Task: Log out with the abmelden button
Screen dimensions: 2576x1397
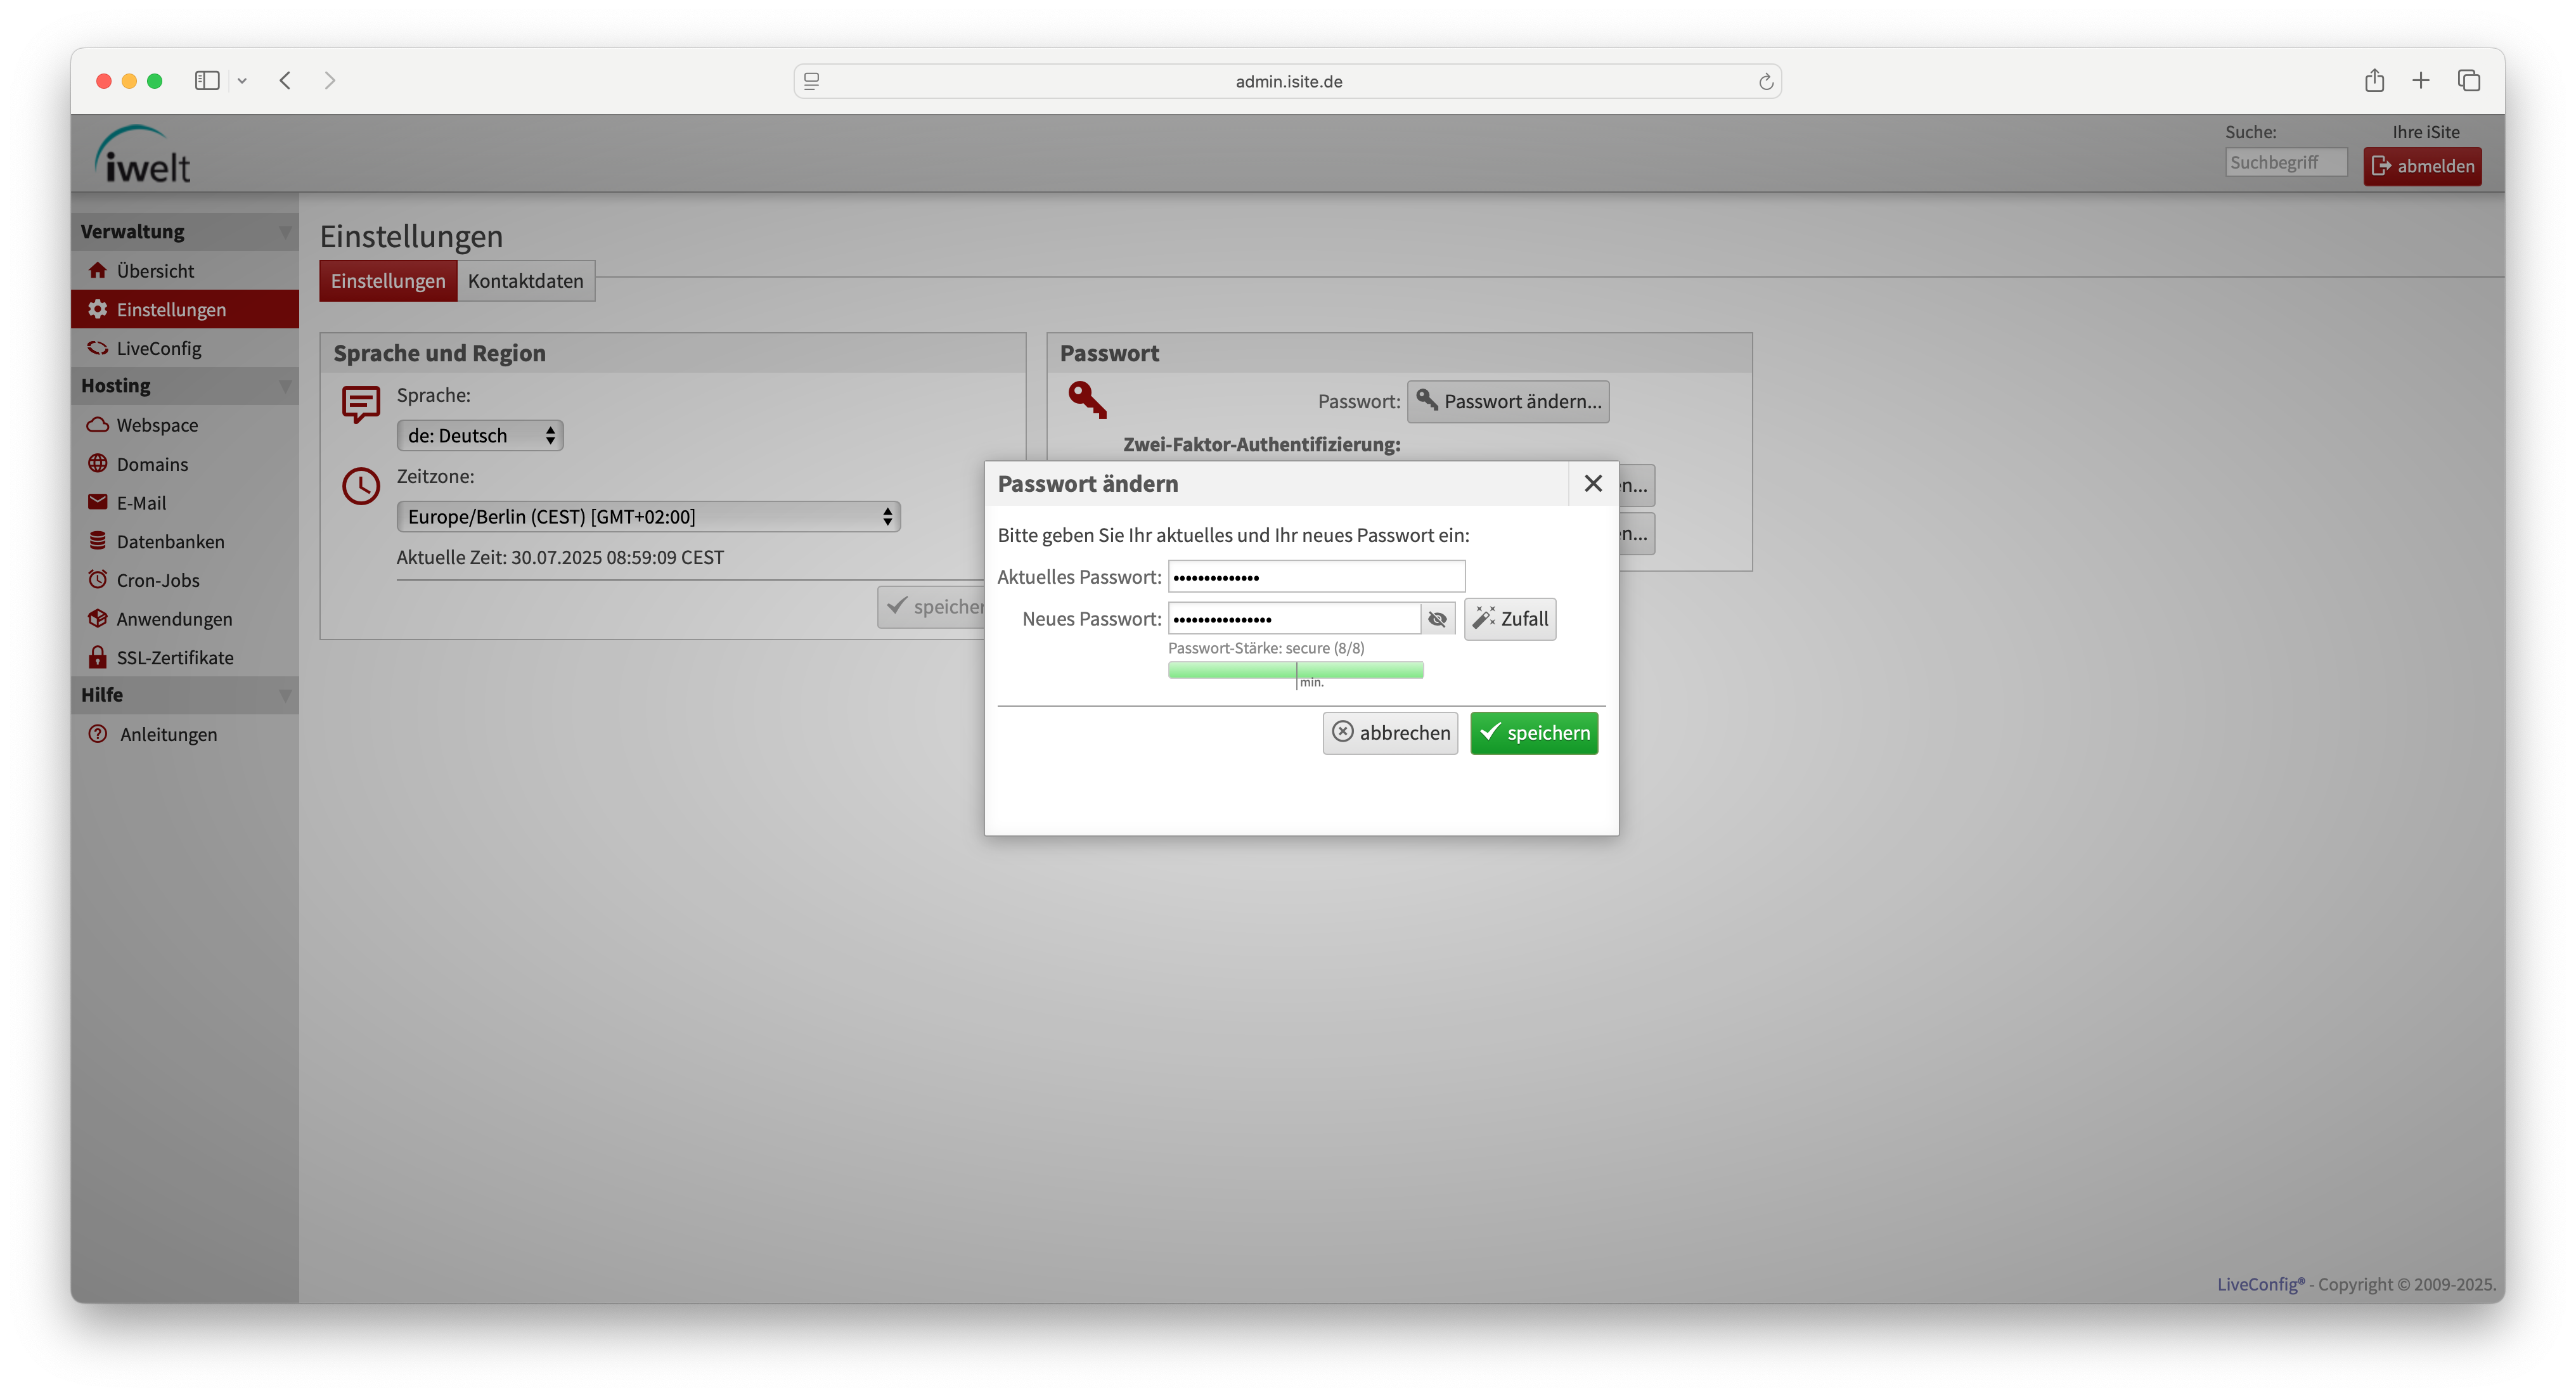Action: click(x=2422, y=166)
